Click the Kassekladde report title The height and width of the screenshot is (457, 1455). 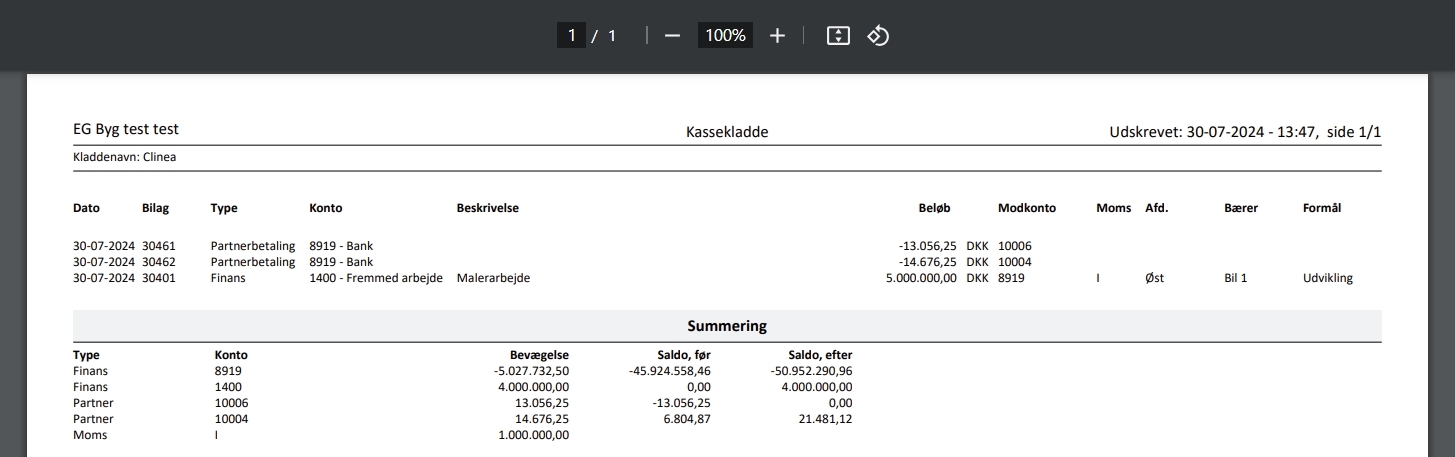tap(727, 132)
